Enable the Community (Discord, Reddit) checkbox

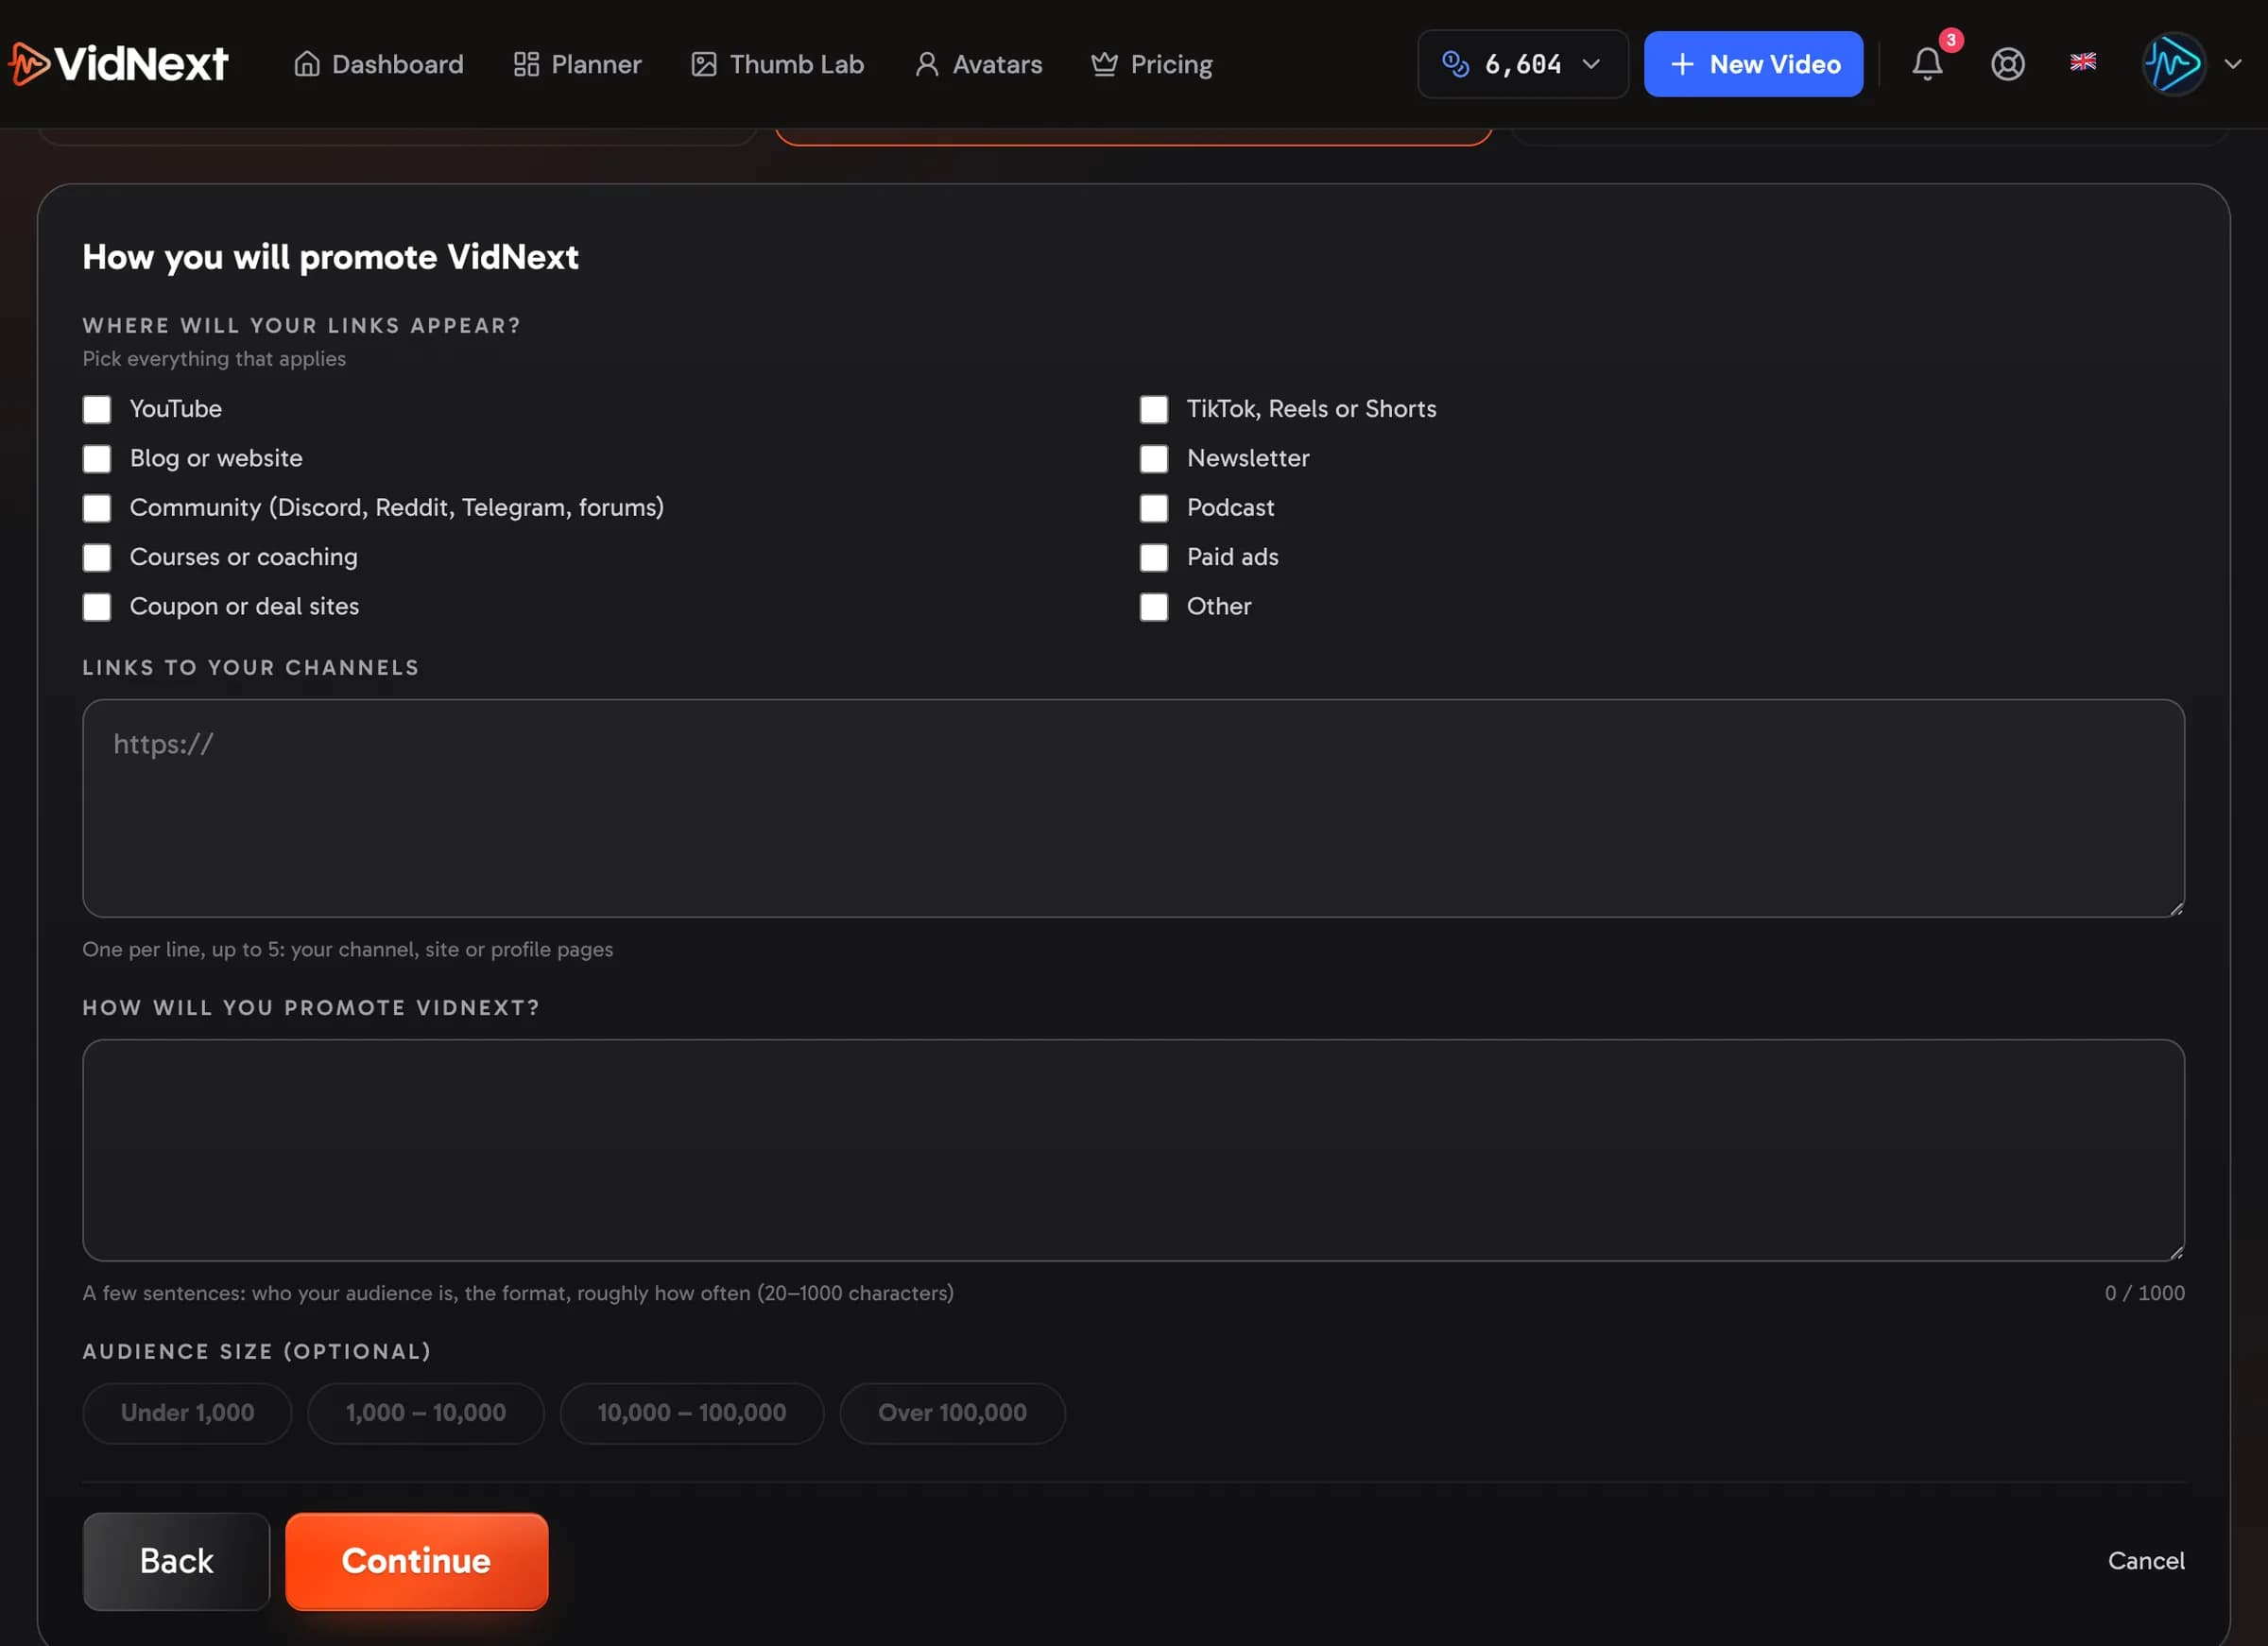click(x=97, y=508)
